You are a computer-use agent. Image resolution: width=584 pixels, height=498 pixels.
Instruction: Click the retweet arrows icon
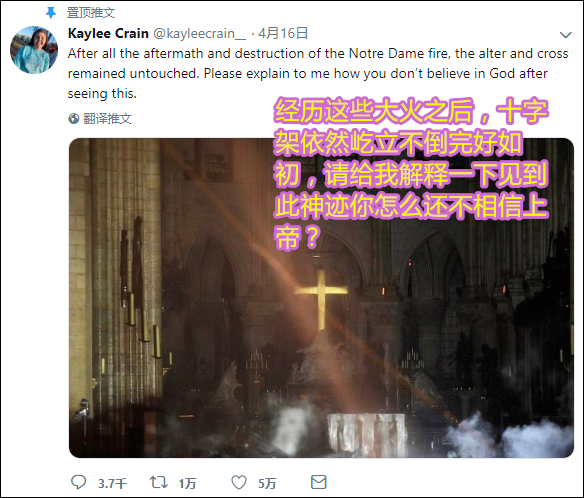coord(159,482)
